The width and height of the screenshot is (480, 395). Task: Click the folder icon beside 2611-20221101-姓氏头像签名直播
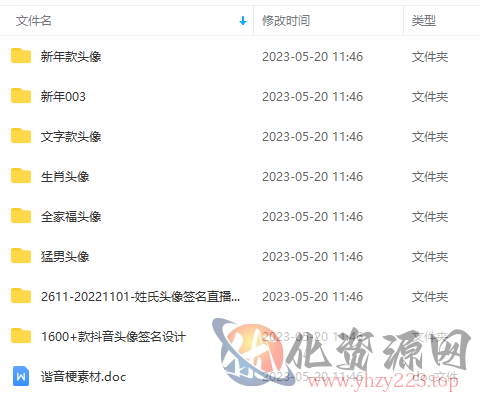[21, 296]
